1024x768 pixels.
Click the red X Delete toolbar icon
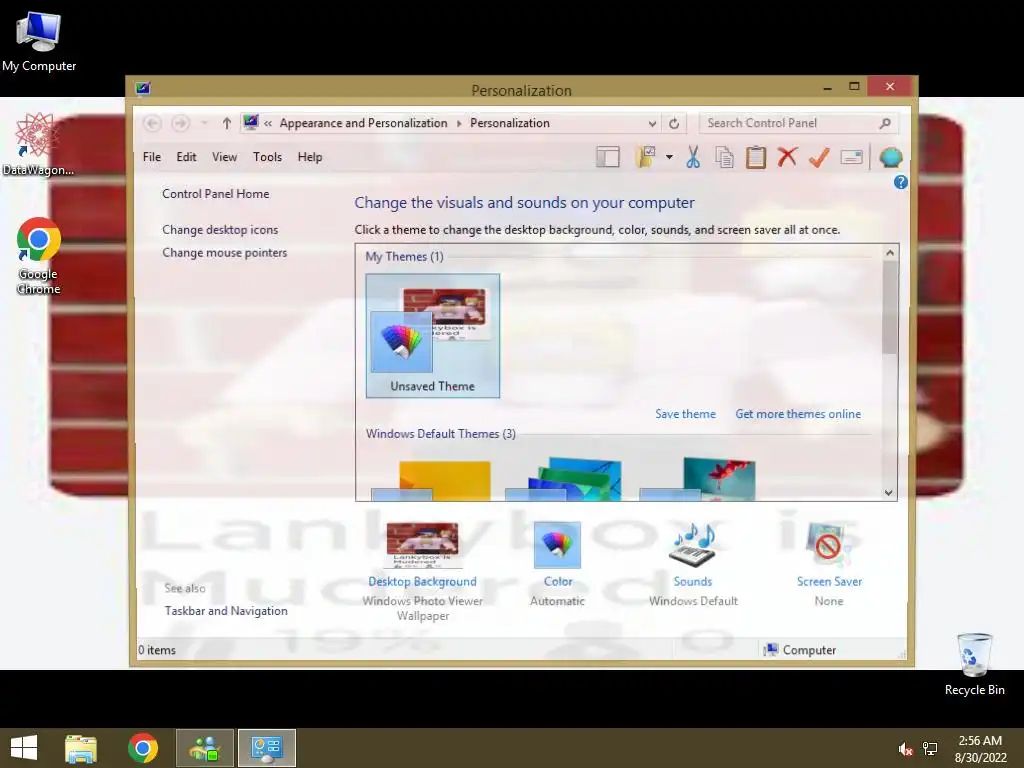[x=787, y=157]
